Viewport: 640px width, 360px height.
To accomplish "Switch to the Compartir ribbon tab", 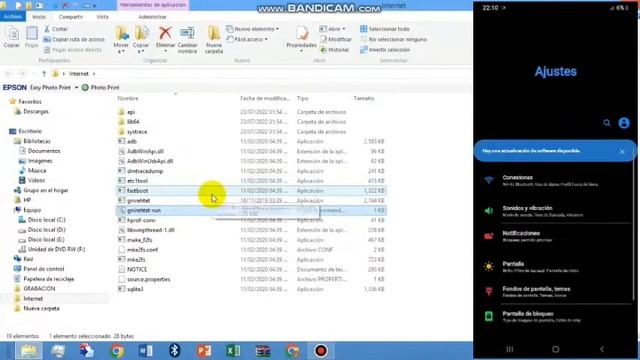I will [71, 17].
